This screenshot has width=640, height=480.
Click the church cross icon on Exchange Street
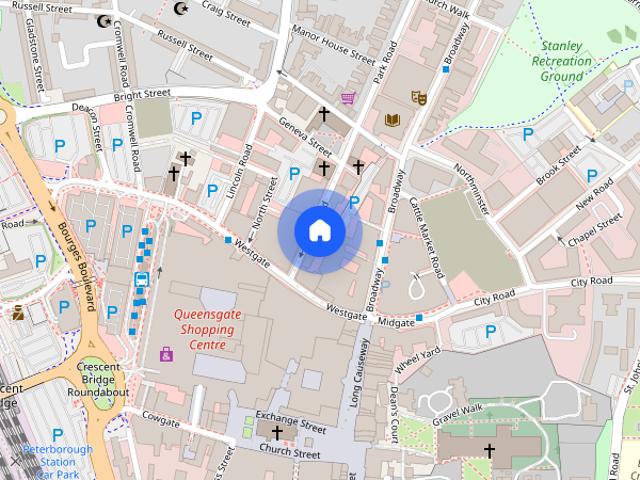tap(276, 432)
